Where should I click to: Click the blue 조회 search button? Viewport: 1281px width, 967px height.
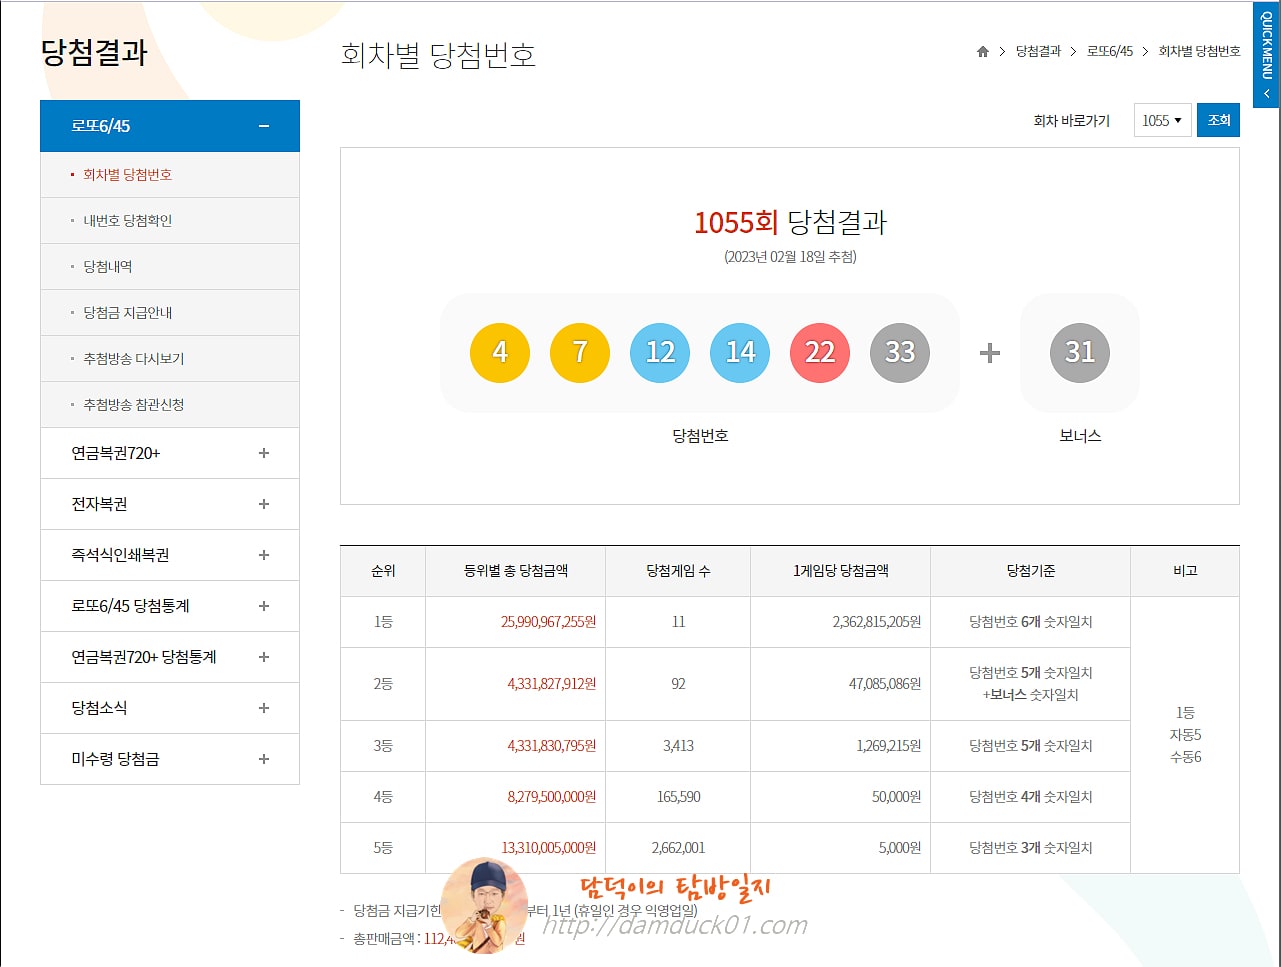point(1218,120)
